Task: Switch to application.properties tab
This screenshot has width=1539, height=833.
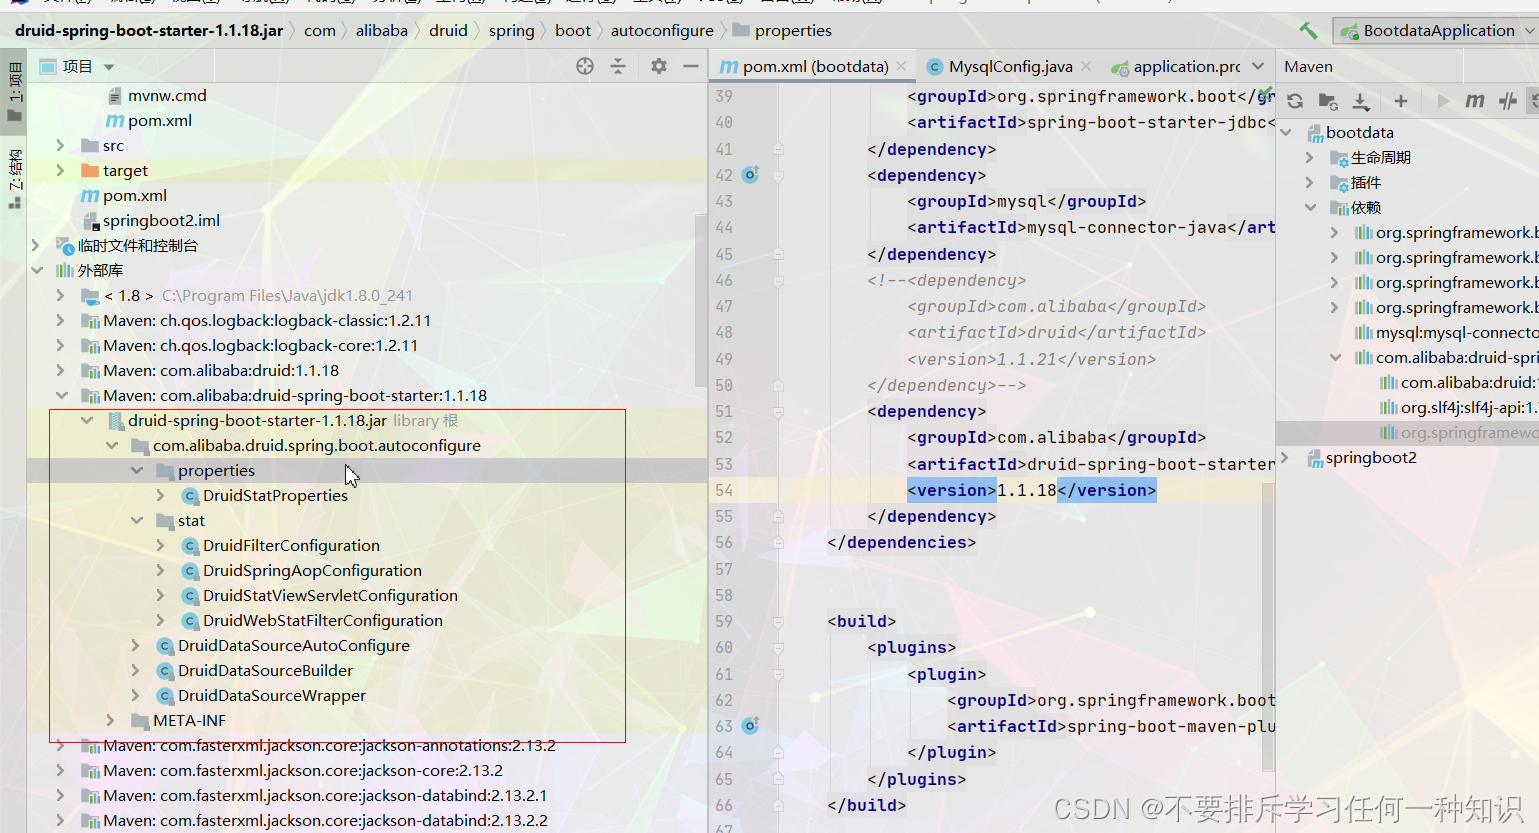Action: [1176, 66]
